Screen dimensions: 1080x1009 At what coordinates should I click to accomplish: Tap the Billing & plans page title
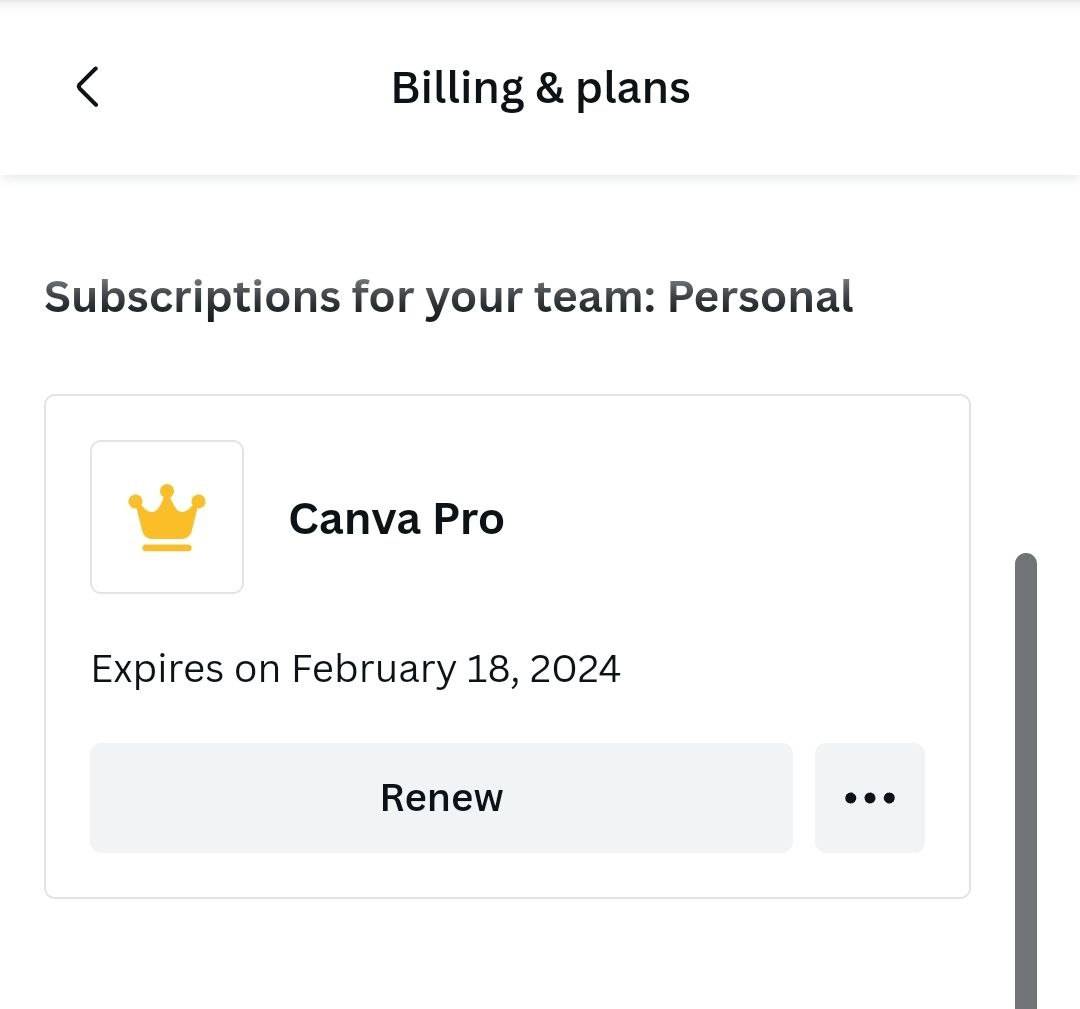(x=540, y=88)
